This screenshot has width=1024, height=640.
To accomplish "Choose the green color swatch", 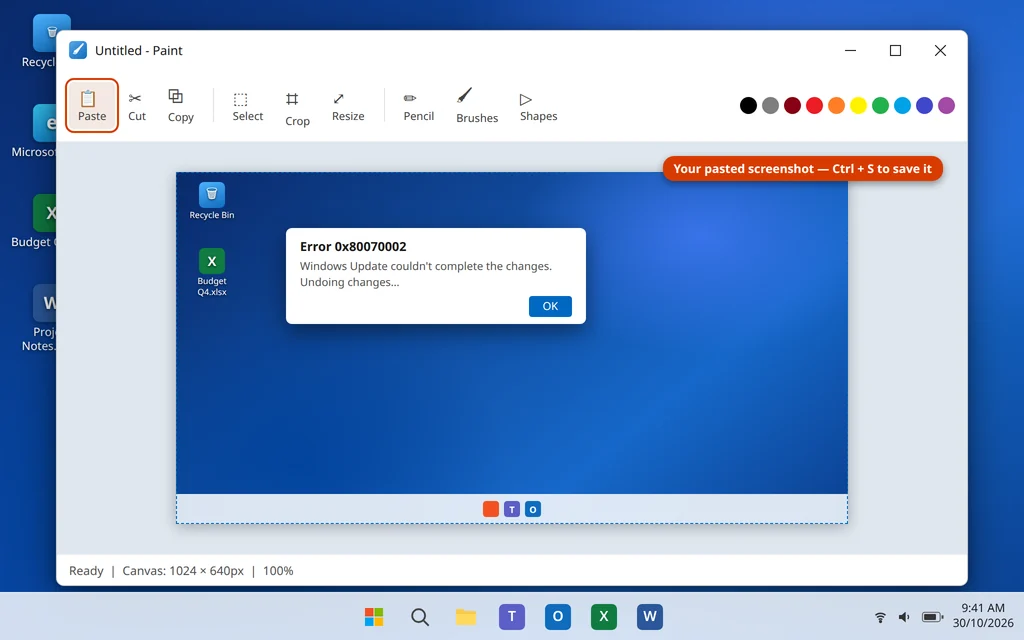I will (x=880, y=105).
